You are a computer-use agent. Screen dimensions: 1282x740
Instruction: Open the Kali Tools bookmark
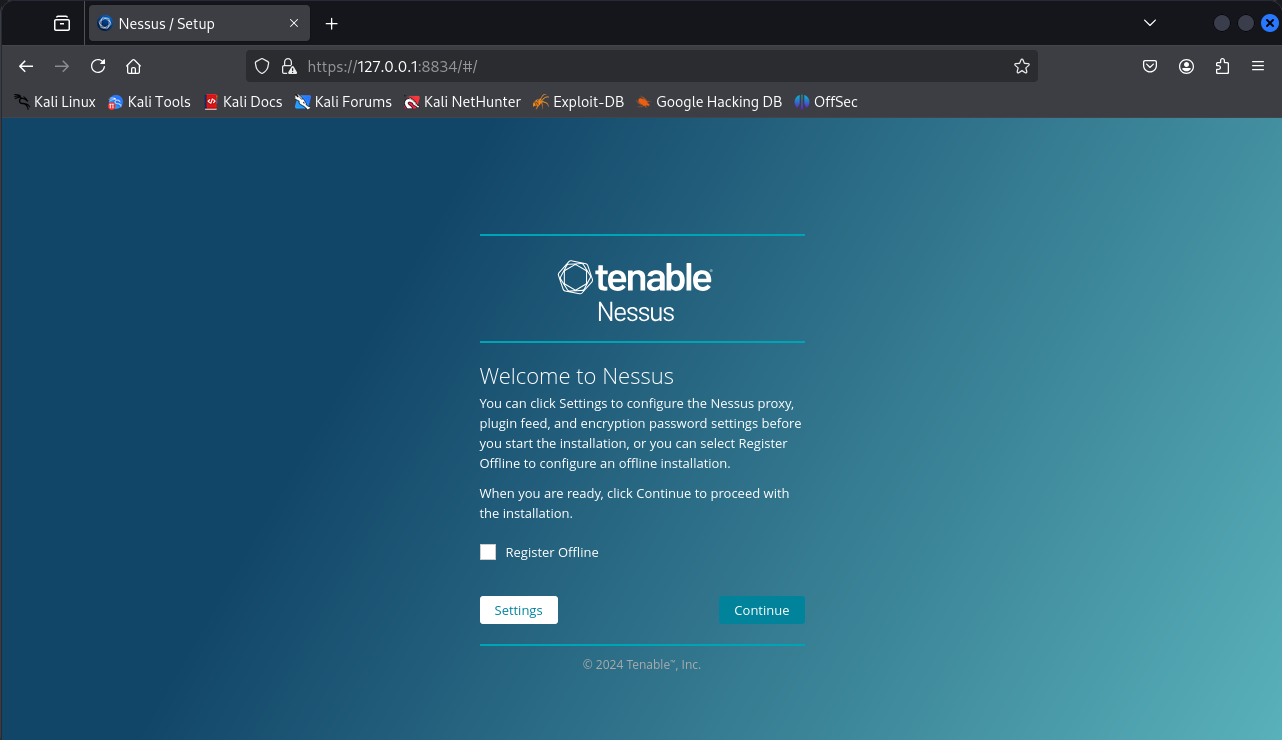click(149, 102)
